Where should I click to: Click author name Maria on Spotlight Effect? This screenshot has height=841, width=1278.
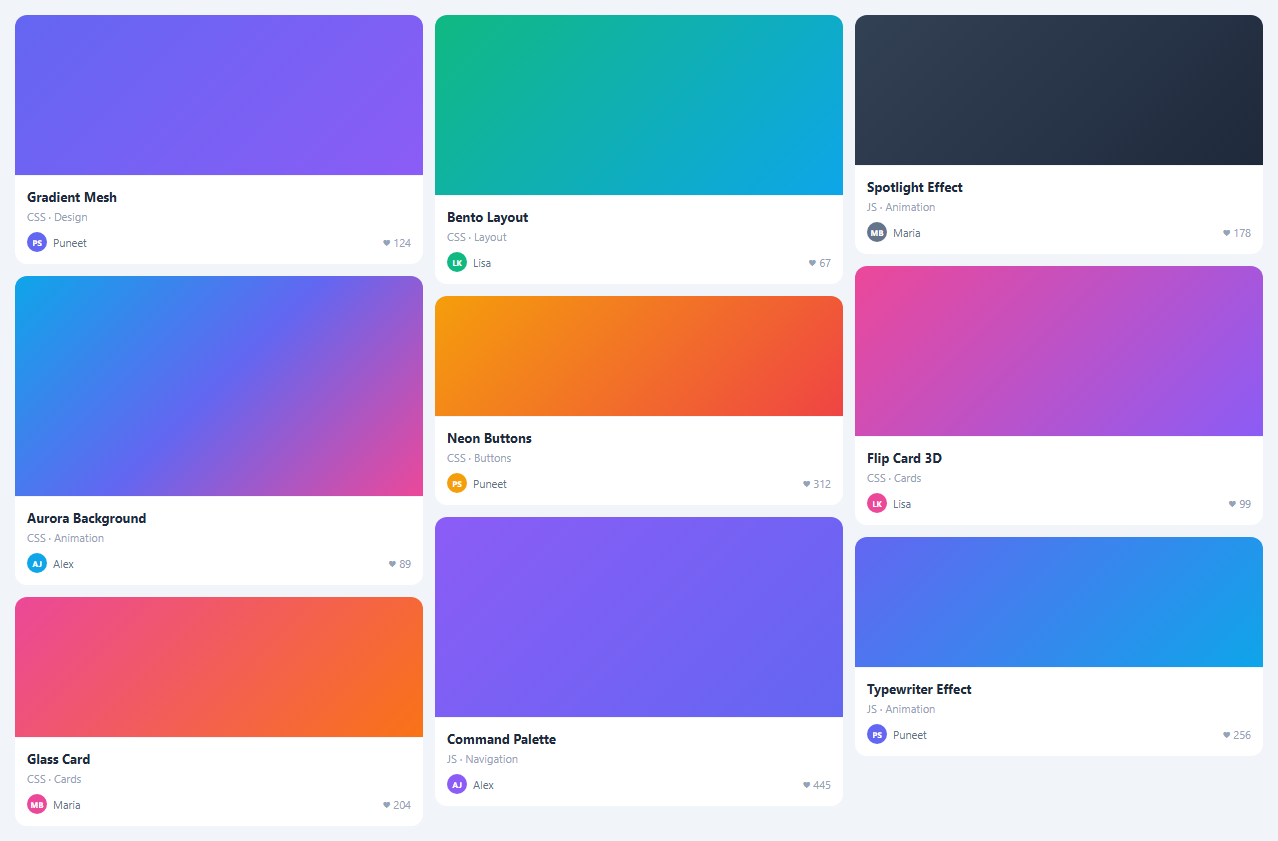click(907, 233)
